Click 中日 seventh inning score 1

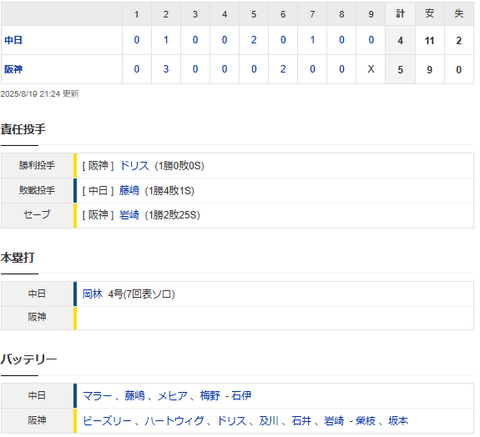click(312, 40)
